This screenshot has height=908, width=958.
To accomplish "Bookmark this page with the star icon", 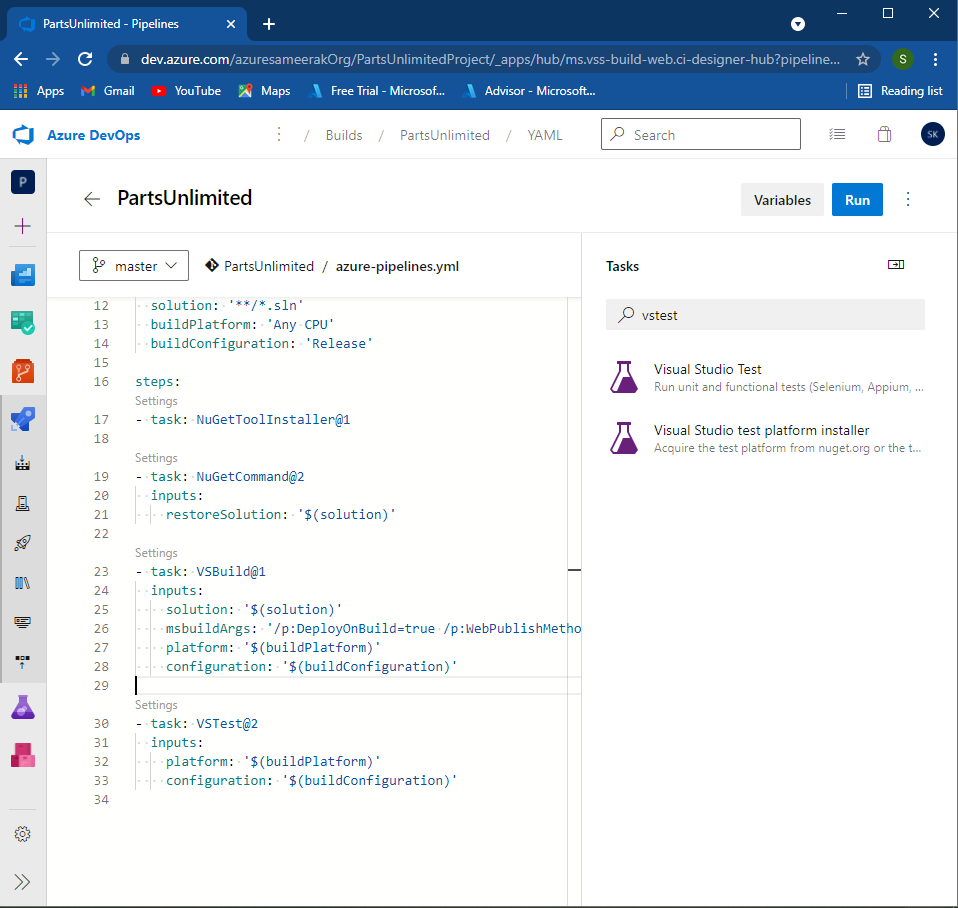I will tap(863, 59).
